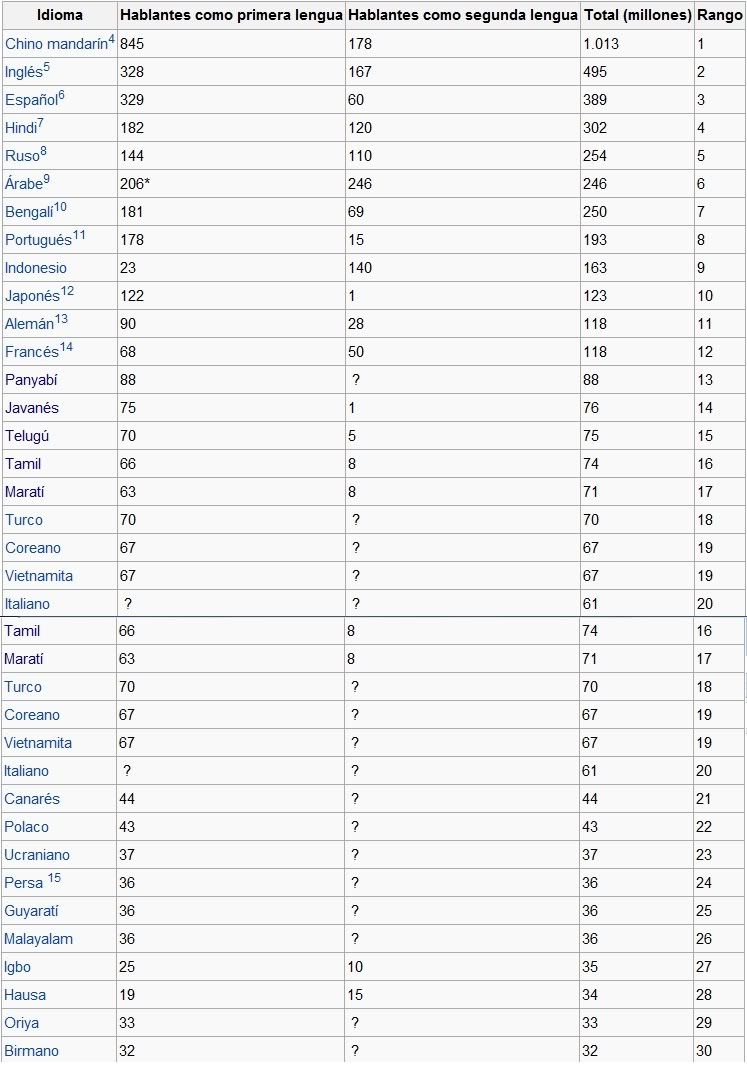This screenshot has width=747, height=1066.
Task: Click the Total (millones) column header
Action: 638,15
